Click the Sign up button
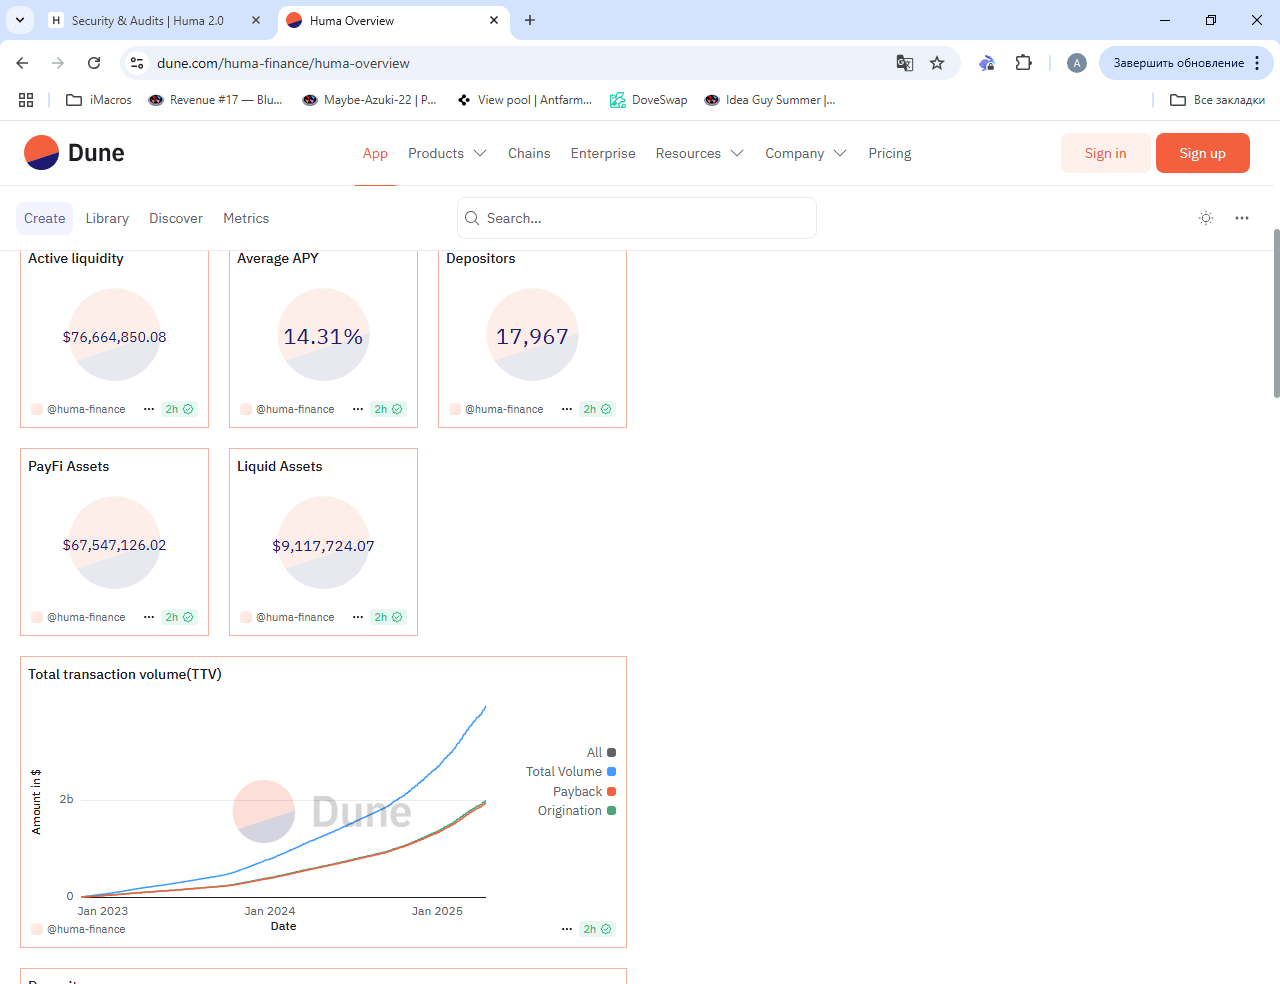The height and width of the screenshot is (984, 1280). pos(1202,153)
